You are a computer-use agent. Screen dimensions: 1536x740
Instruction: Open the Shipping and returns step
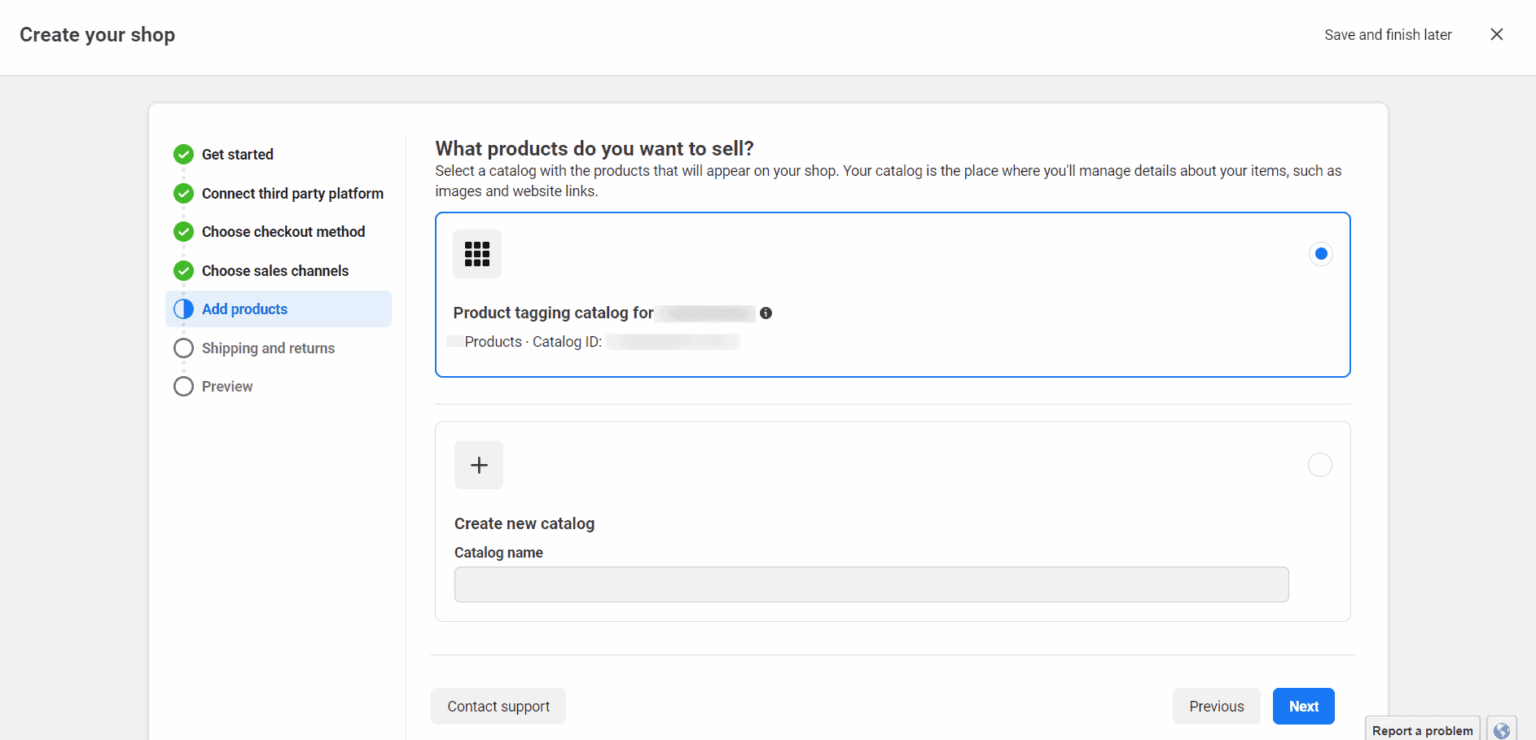pyautogui.click(x=268, y=347)
